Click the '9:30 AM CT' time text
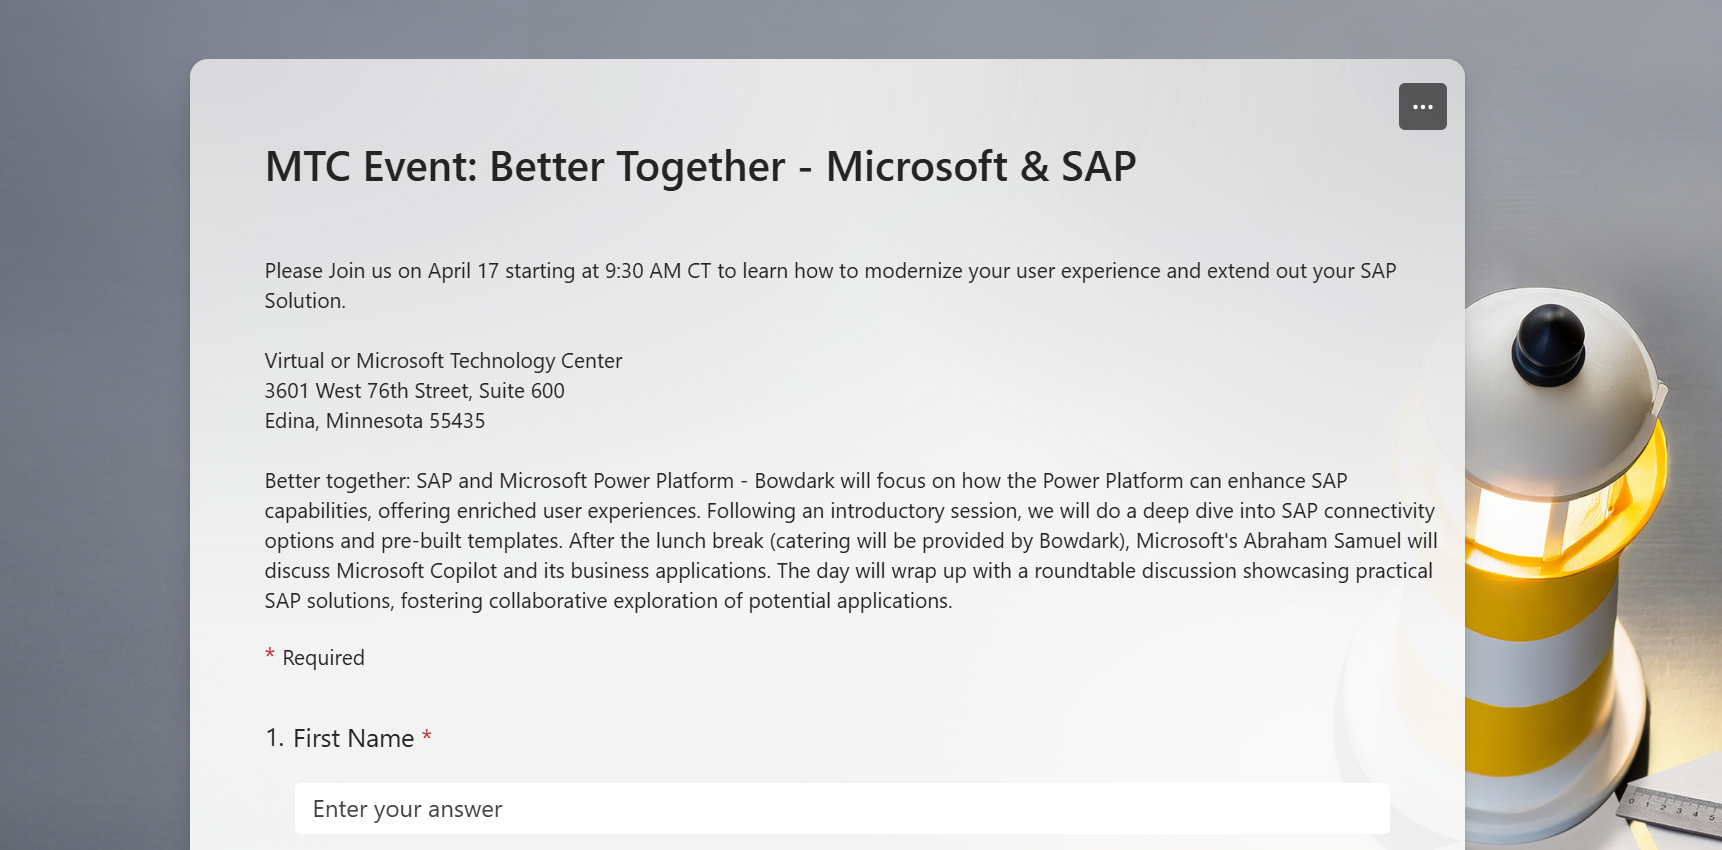Screen dimensions: 1722x850 (657, 271)
